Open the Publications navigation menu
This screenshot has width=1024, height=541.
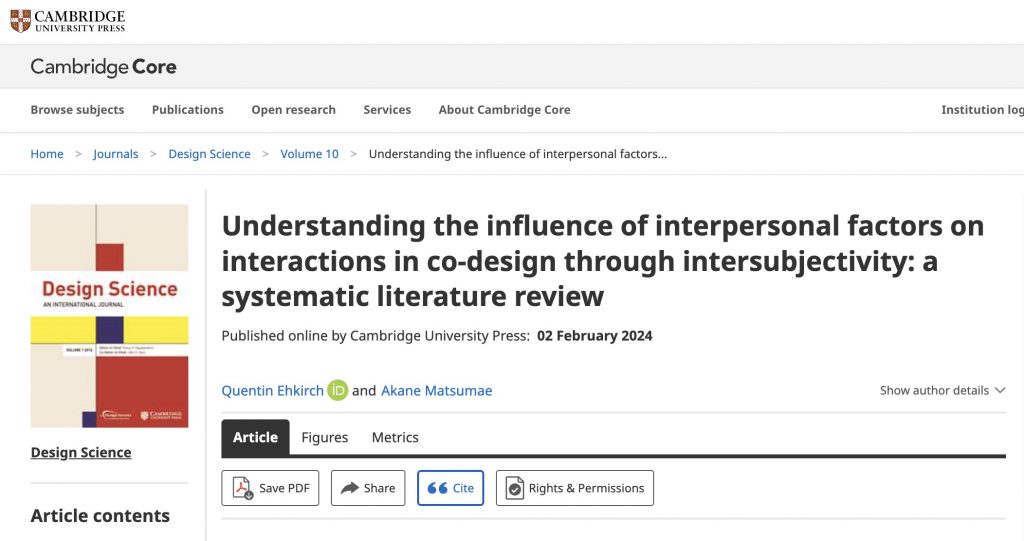coord(188,110)
